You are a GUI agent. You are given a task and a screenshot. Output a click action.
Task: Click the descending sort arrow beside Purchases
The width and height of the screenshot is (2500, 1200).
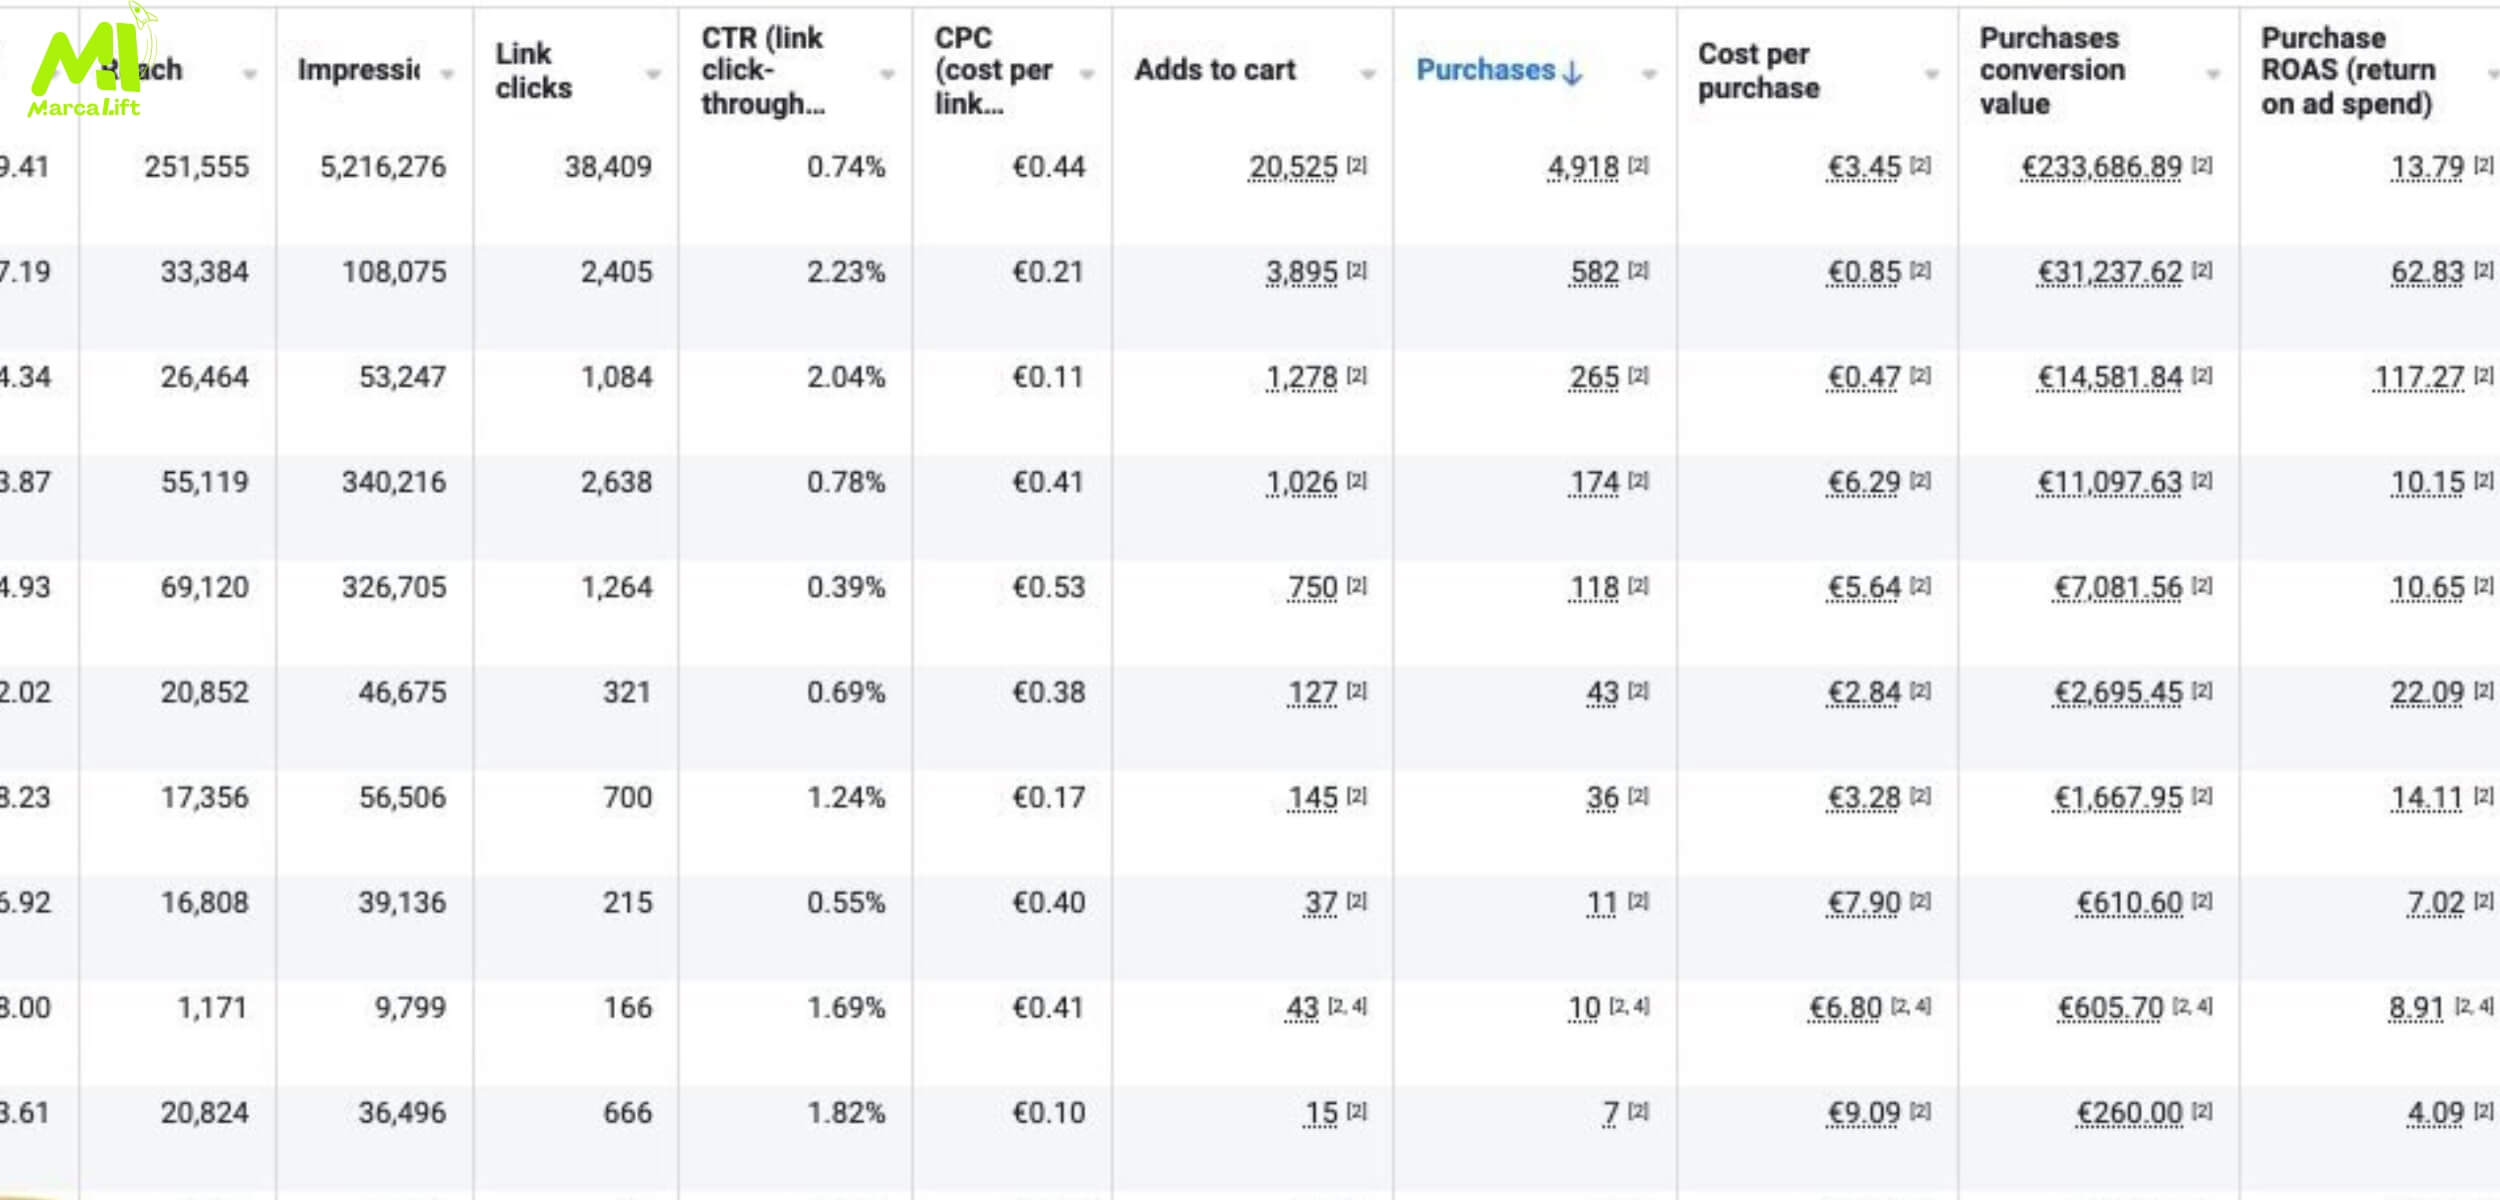(x=1573, y=72)
